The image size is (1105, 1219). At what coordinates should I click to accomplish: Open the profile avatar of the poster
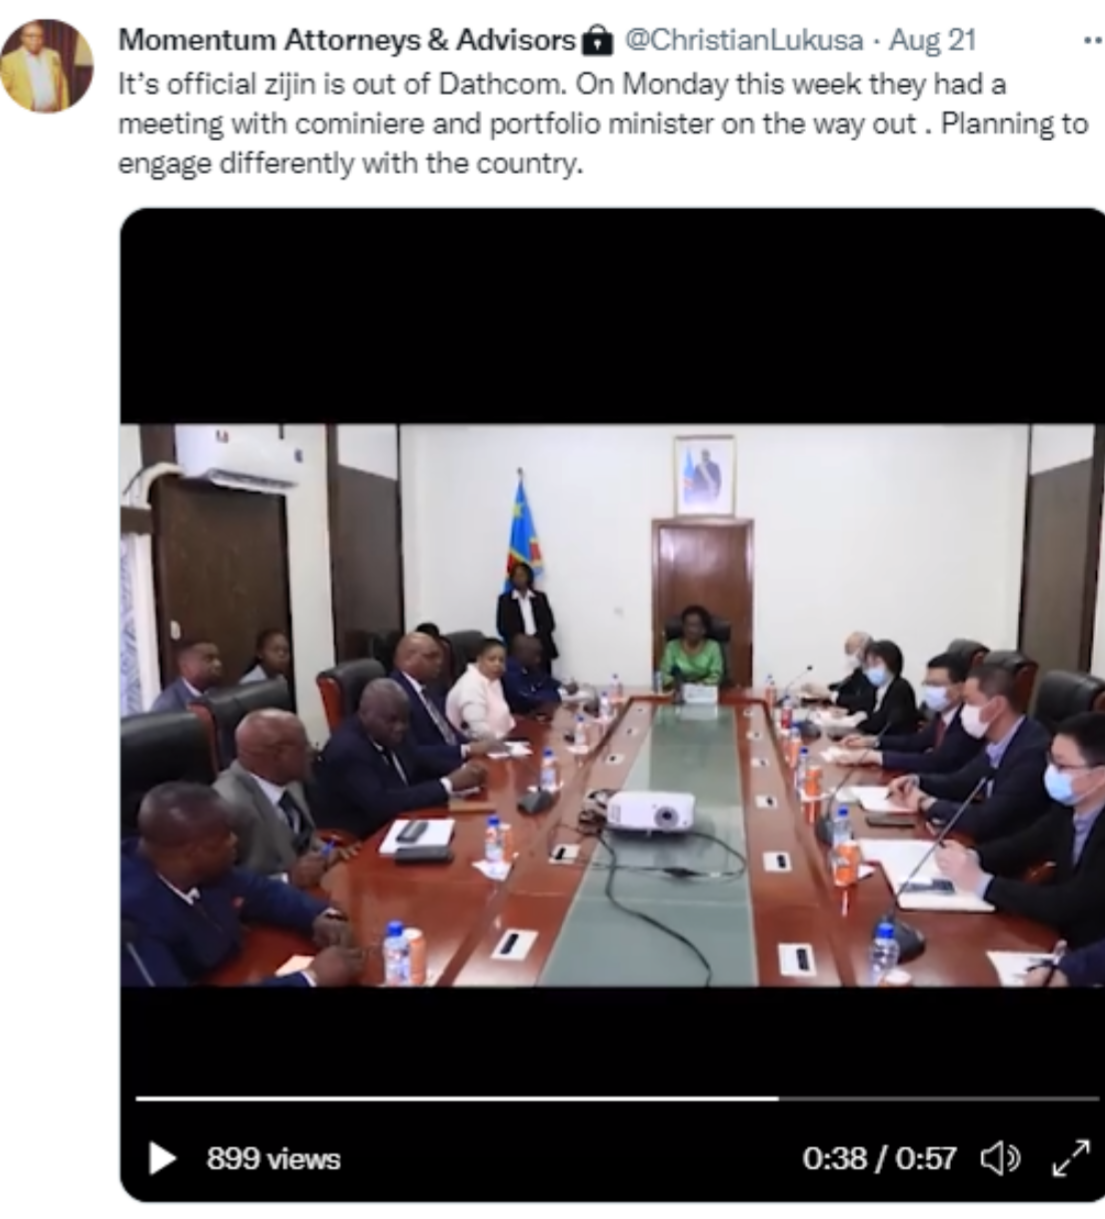point(47,65)
